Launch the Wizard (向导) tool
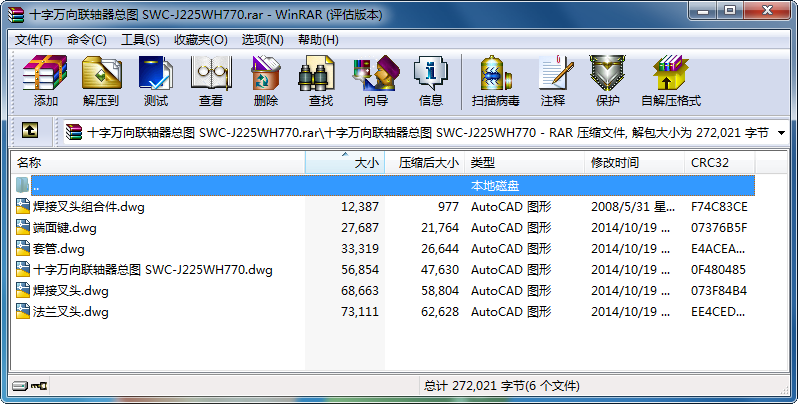The width and height of the screenshot is (798, 404). tap(375, 81)
